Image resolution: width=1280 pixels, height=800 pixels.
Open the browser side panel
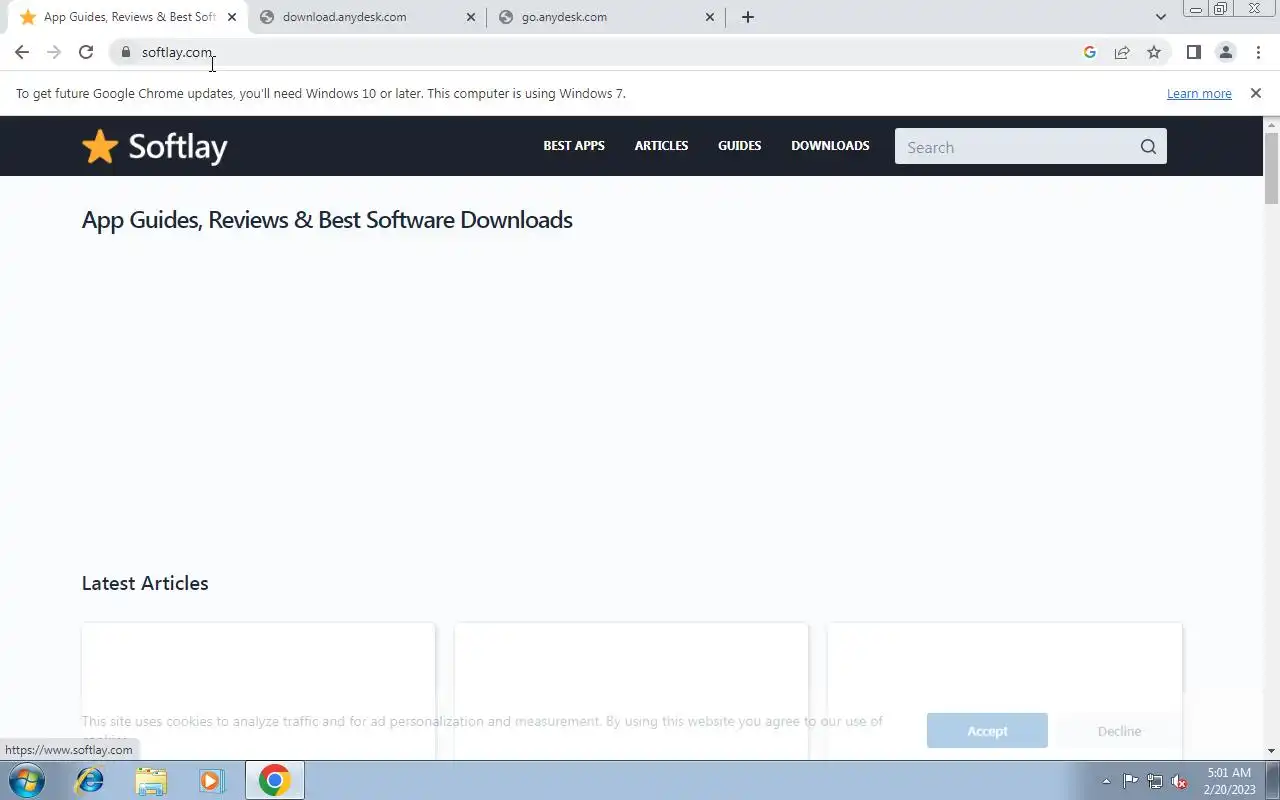[1193, 52]
